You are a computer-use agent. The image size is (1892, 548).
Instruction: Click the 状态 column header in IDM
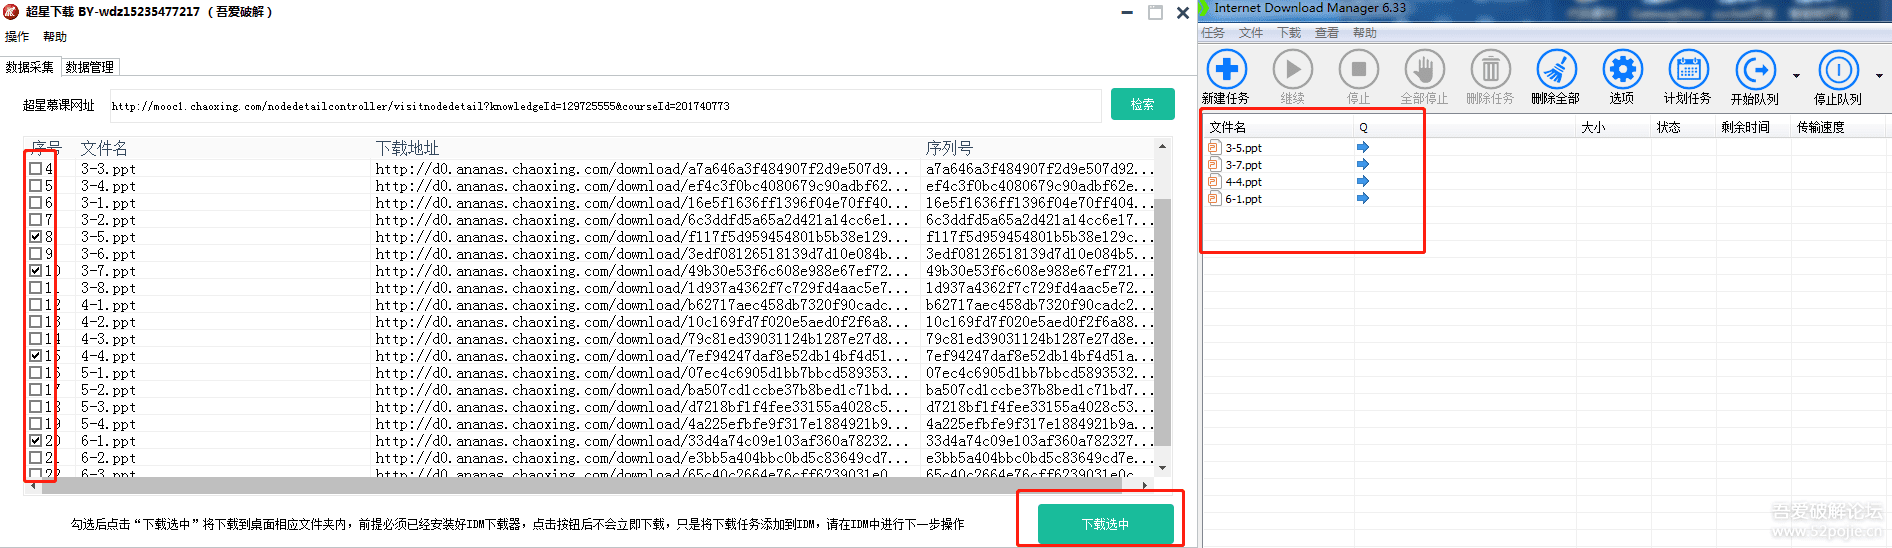coord(1668,127)
